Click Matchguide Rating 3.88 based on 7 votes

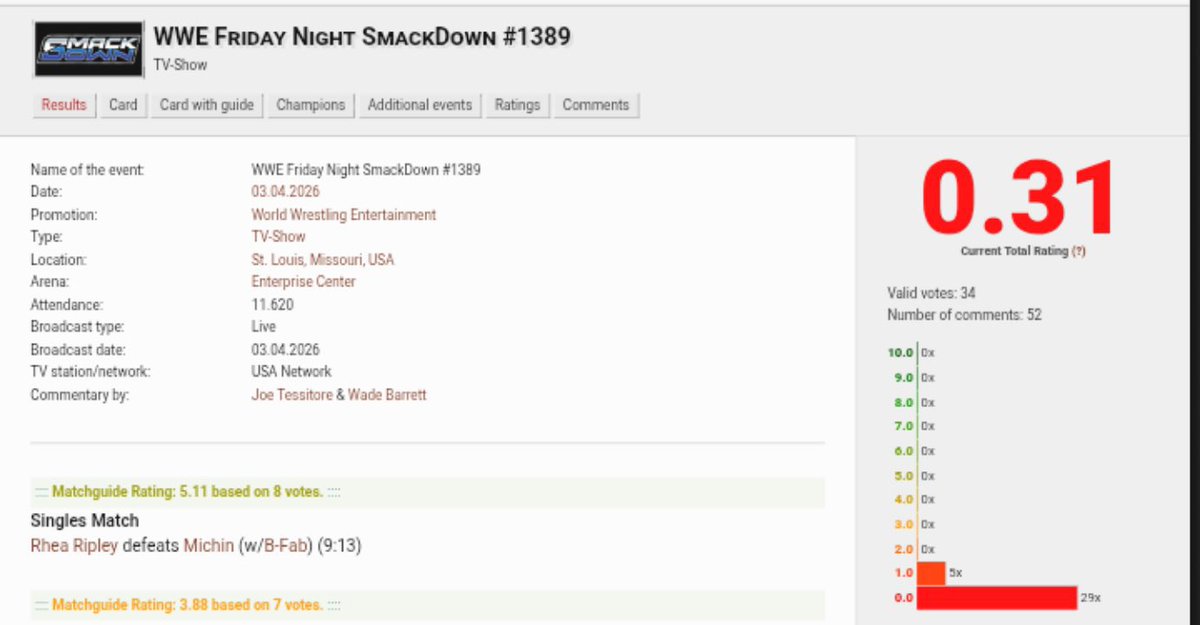point(187,605)
